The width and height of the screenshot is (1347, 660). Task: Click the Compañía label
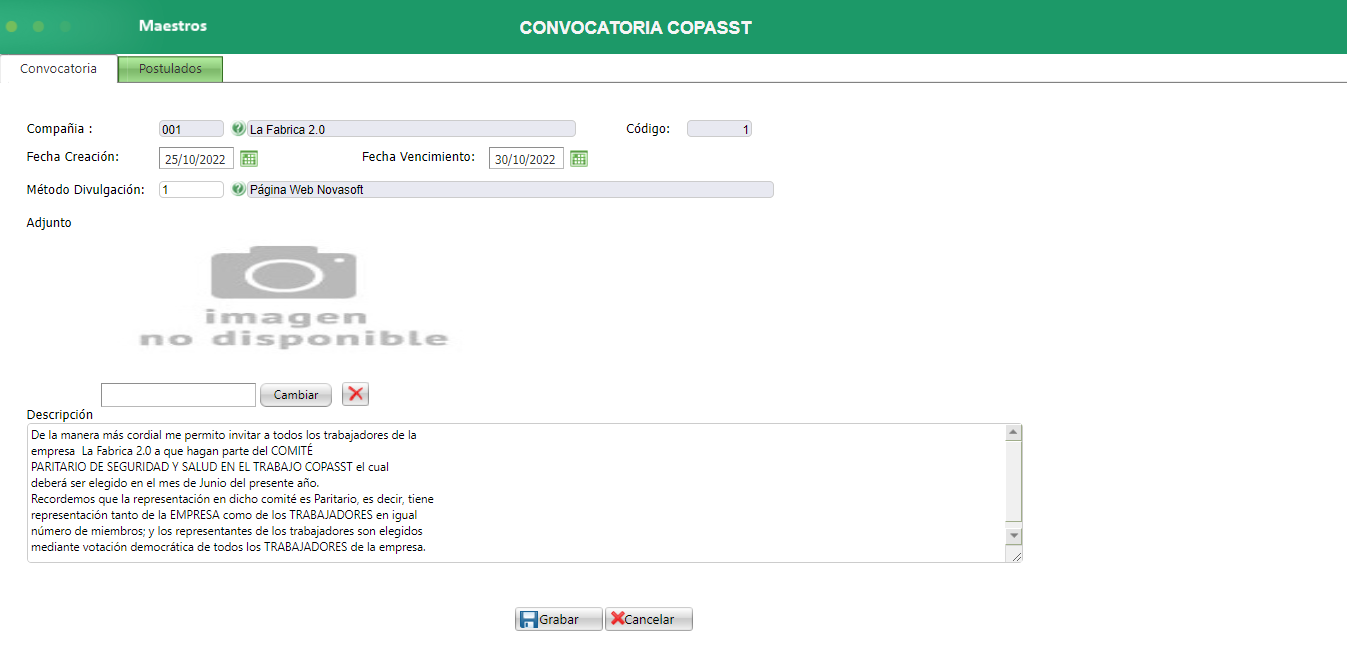click(x=60, y=129)
